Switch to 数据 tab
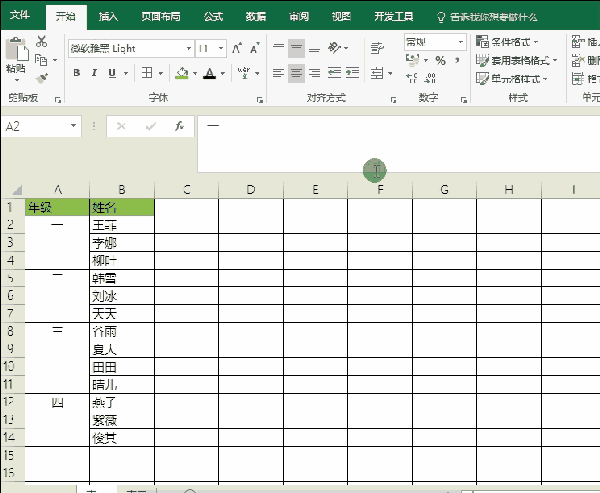600x493 pixels. pos(256,16)
